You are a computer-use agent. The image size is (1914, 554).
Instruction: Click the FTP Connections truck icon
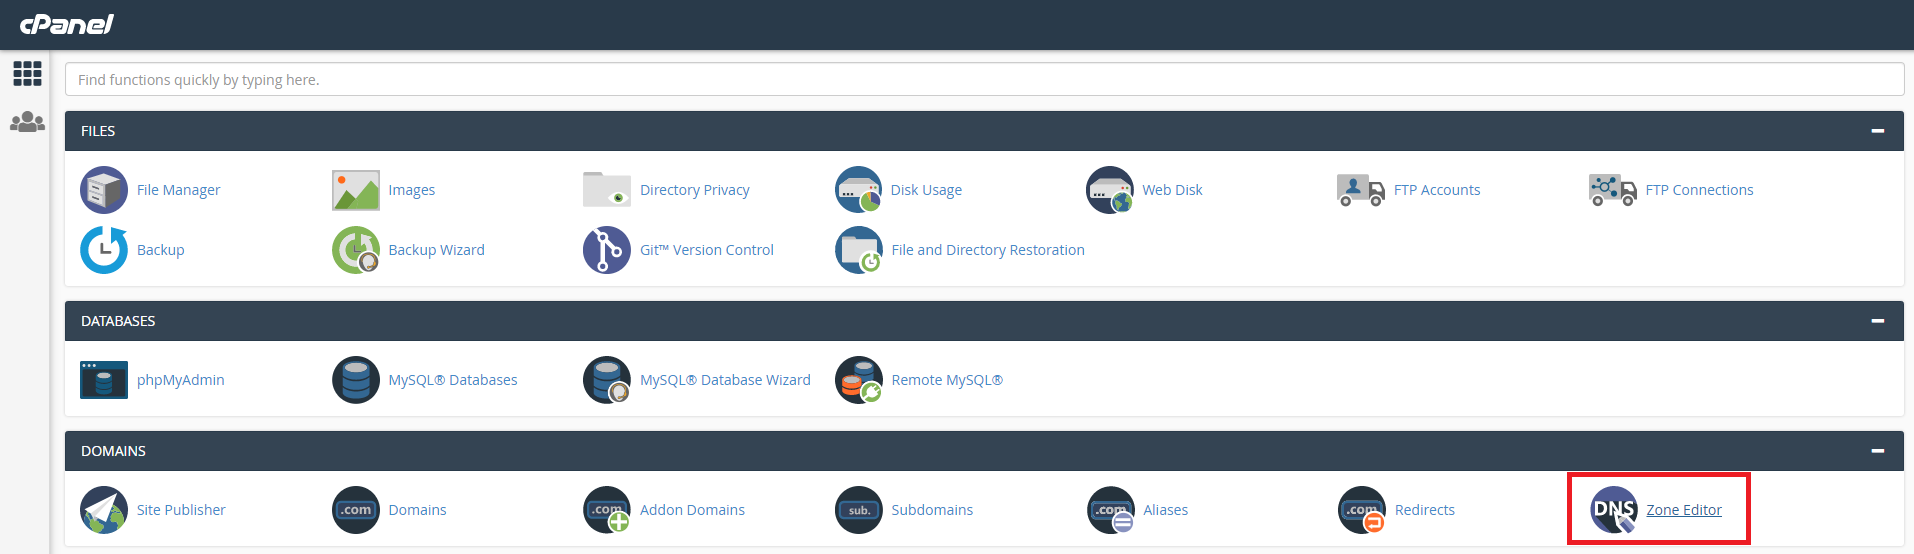1613,190
